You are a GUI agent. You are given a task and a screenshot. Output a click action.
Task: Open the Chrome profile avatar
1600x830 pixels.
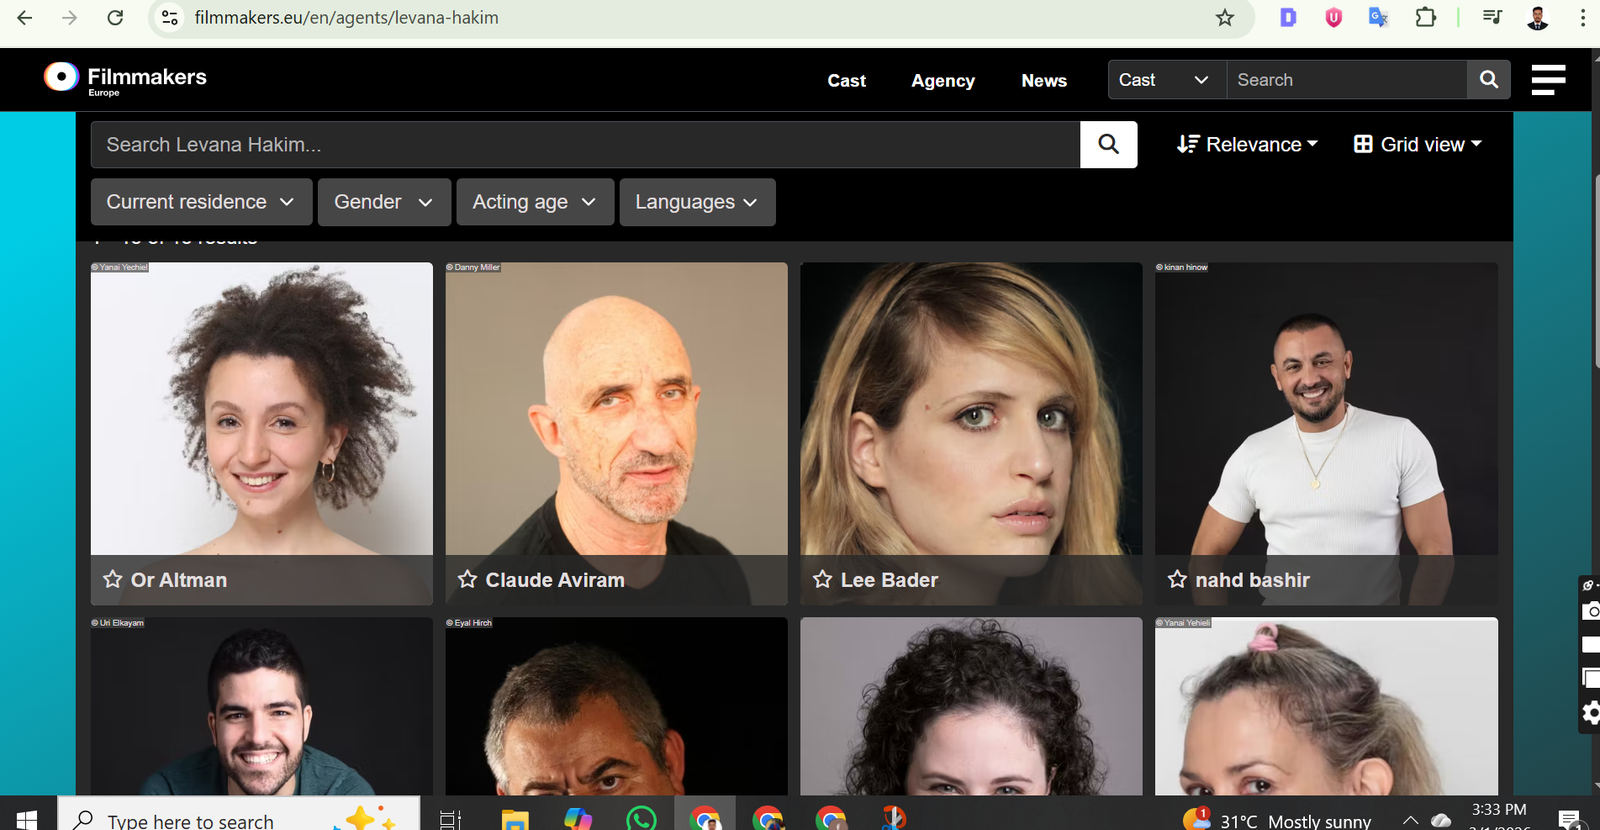click(x=1538, y=17)
